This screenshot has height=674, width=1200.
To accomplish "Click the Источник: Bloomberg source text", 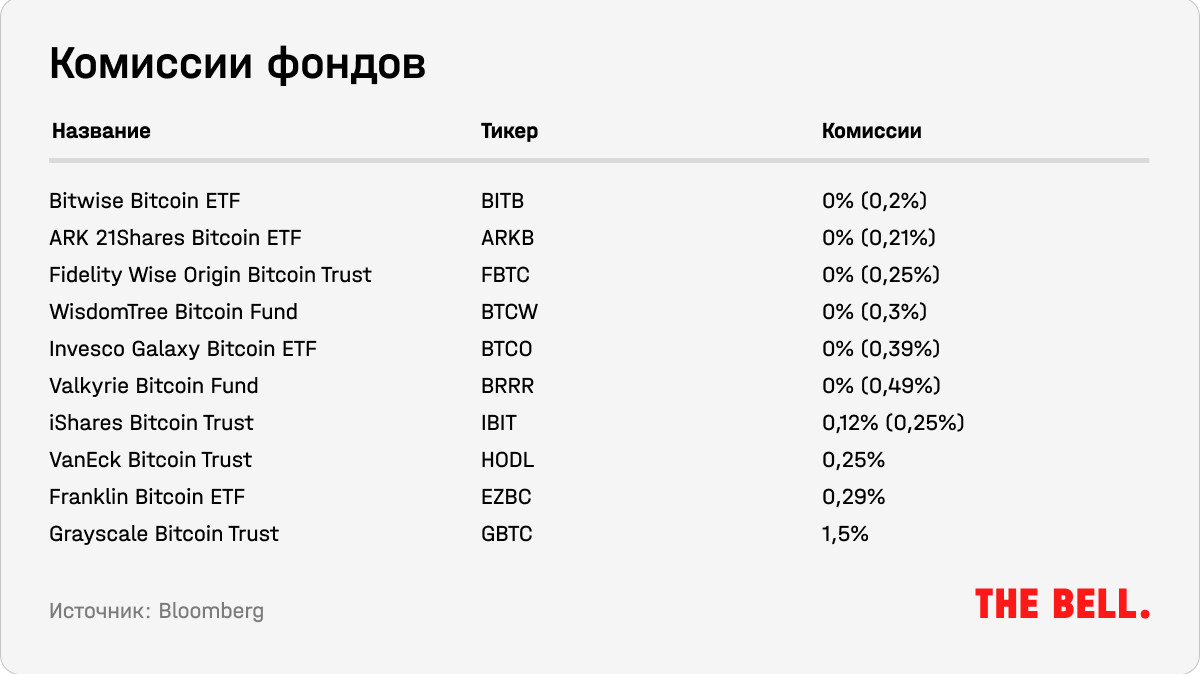I will tap(156, 611).
